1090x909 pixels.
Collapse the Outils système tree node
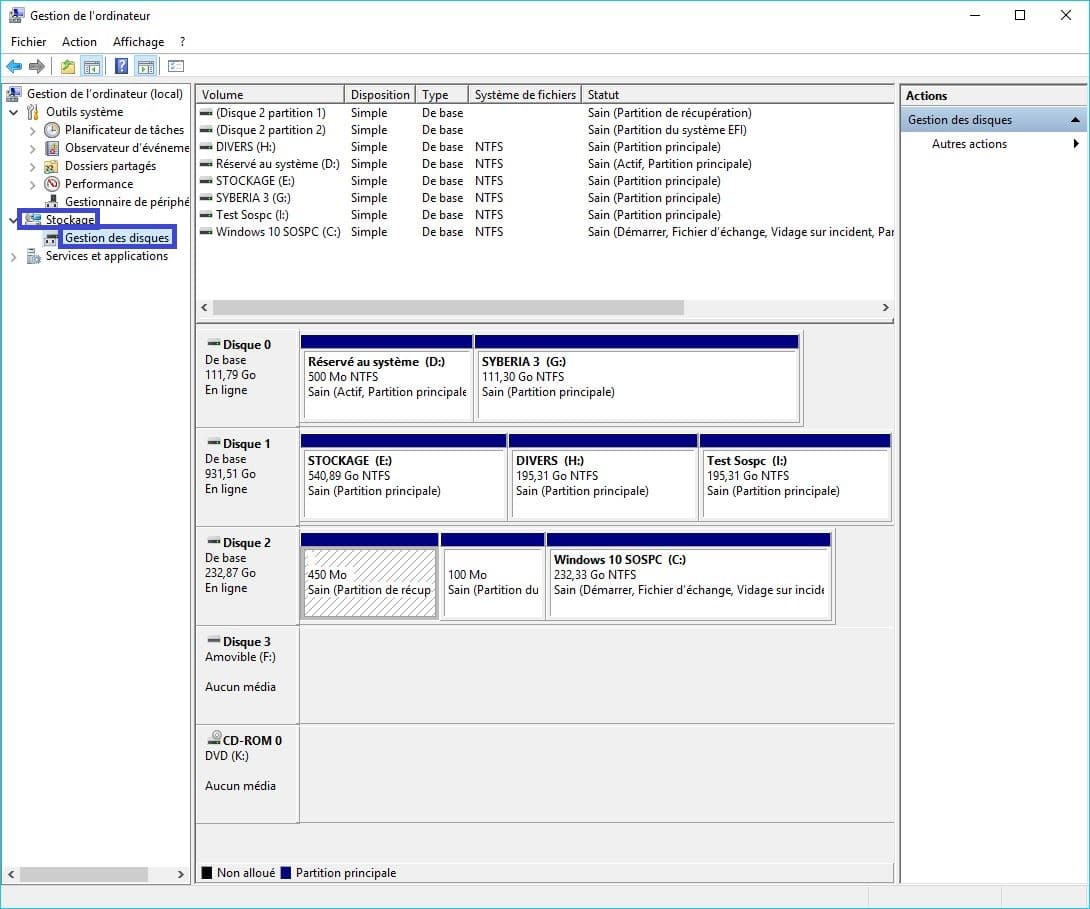(14, 112)
